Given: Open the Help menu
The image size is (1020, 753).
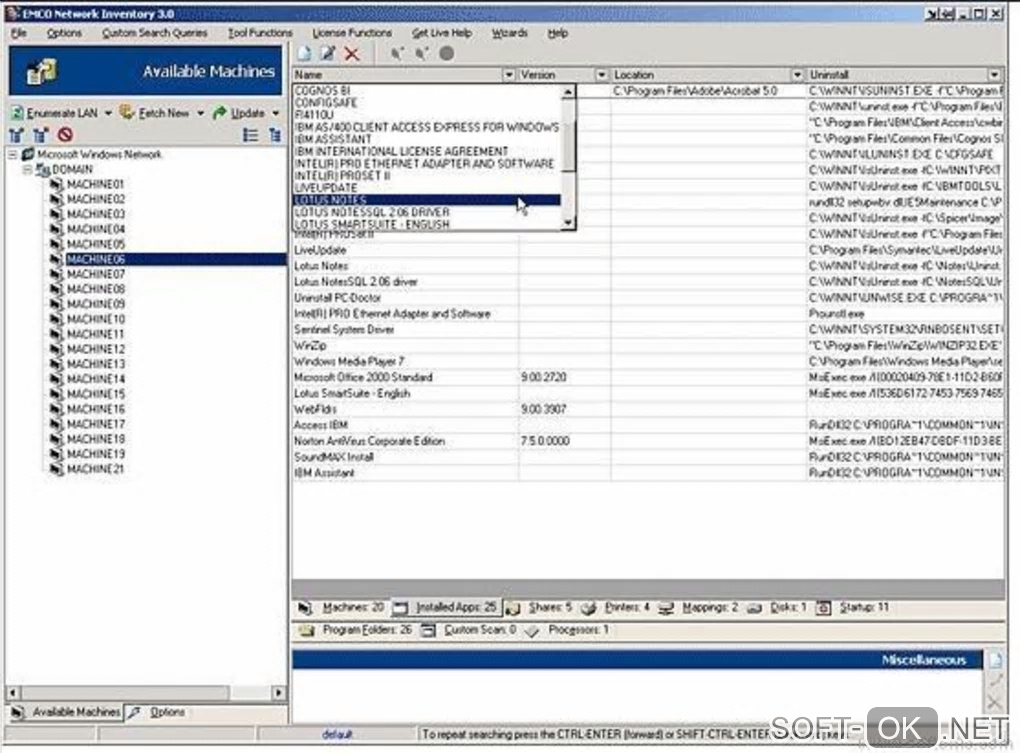Looking at the screenshot, I should pyautogui.click(x=557, y=33).
